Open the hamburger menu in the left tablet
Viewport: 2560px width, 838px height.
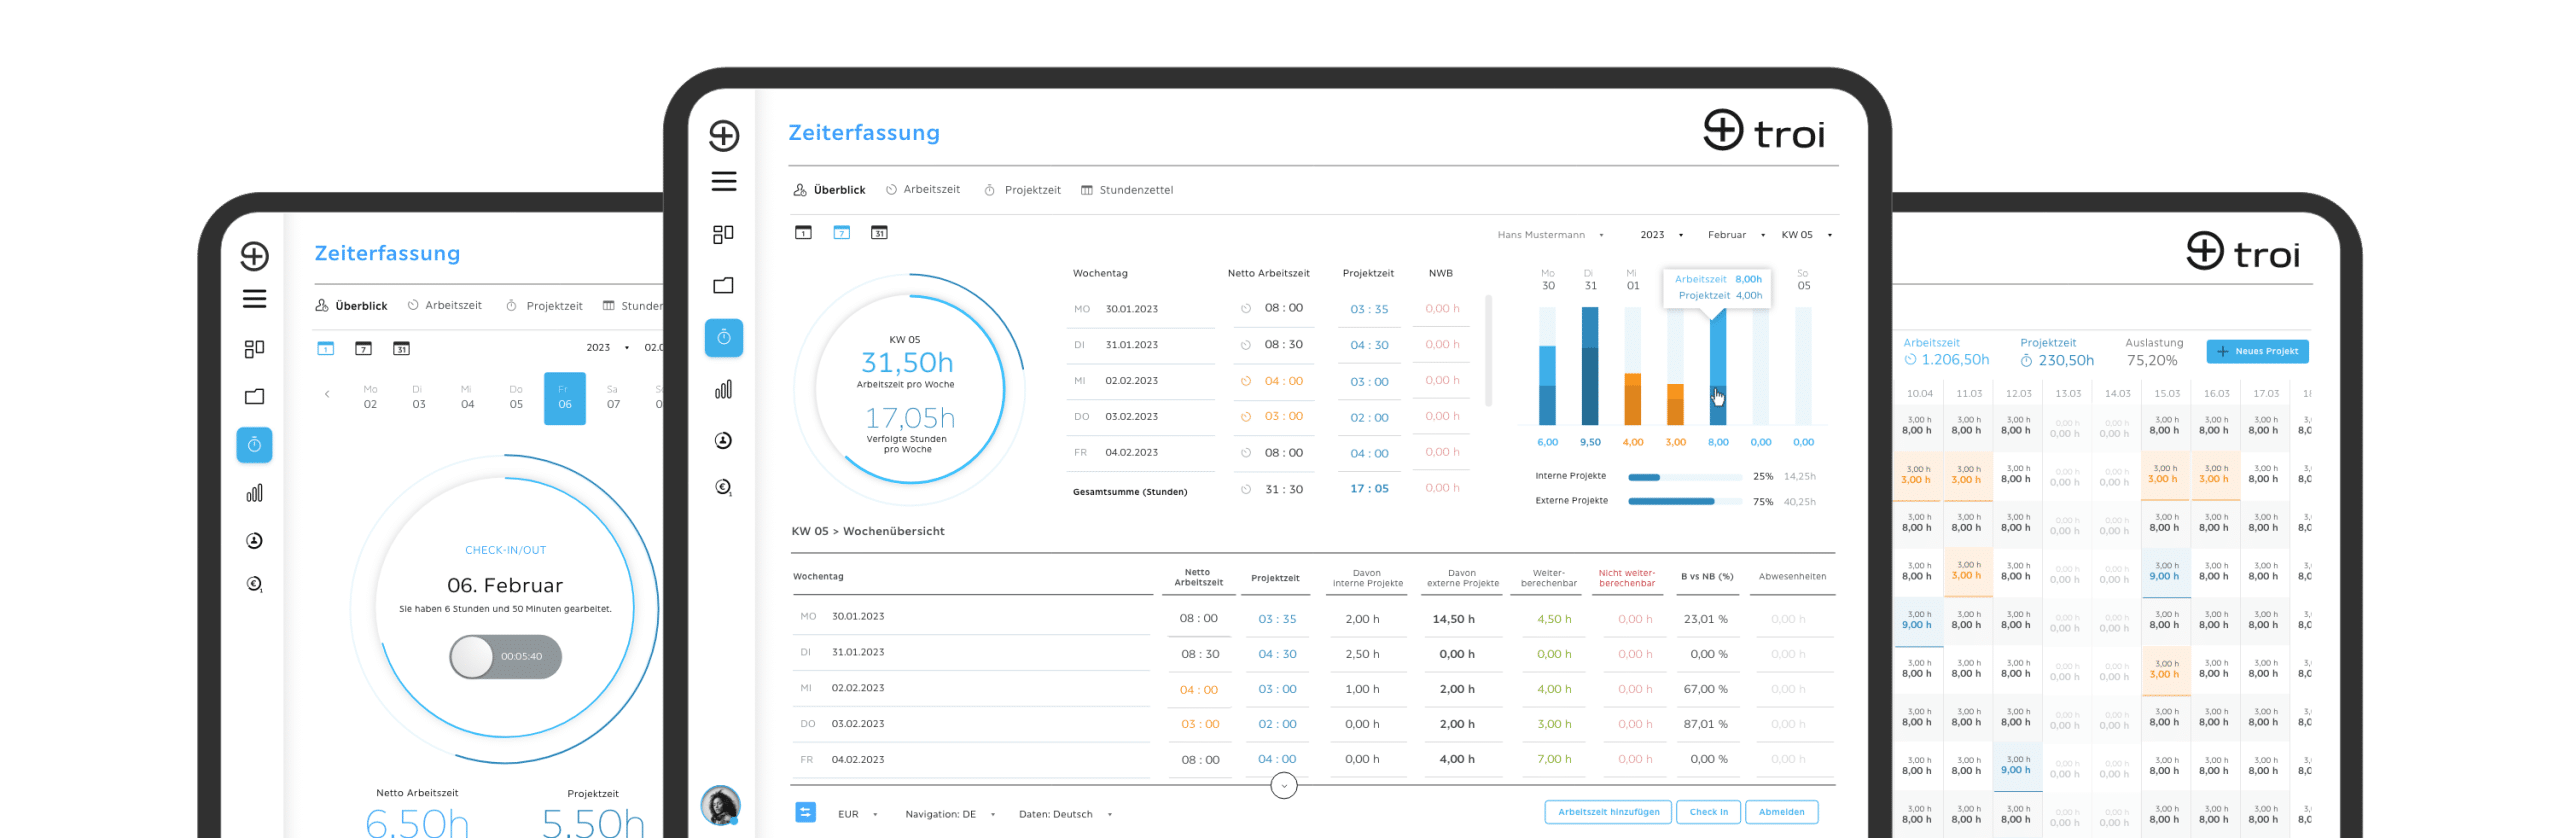pos(254,298)
